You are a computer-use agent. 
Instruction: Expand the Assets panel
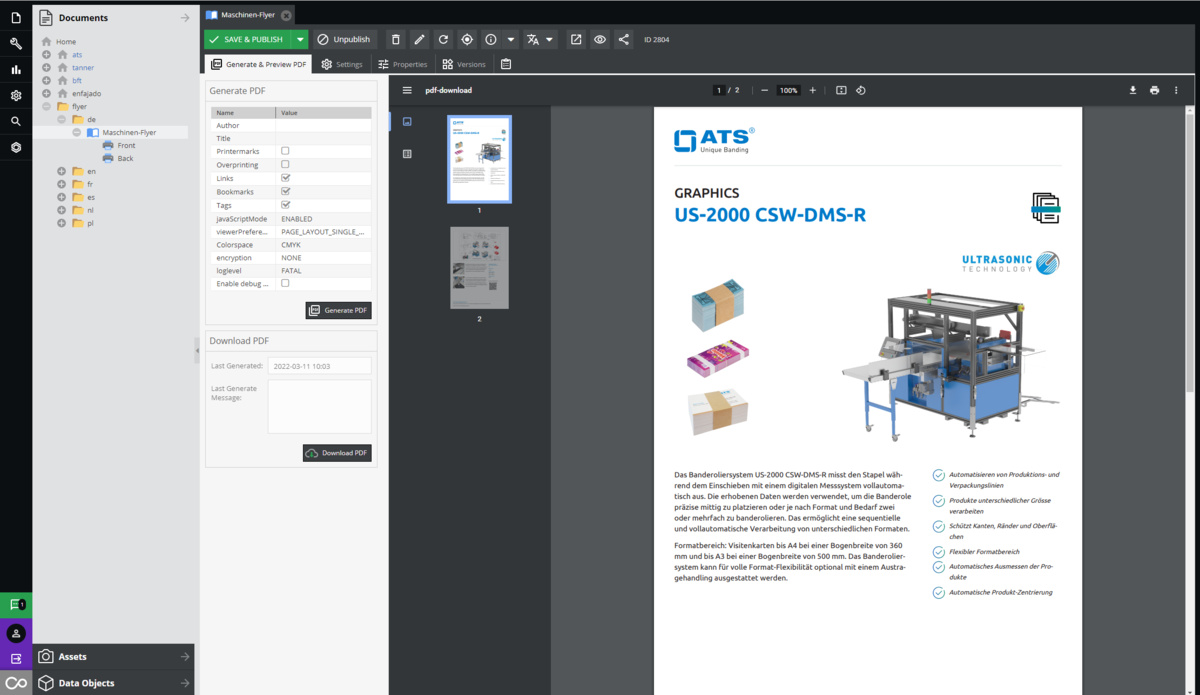[x=113, y=657]
